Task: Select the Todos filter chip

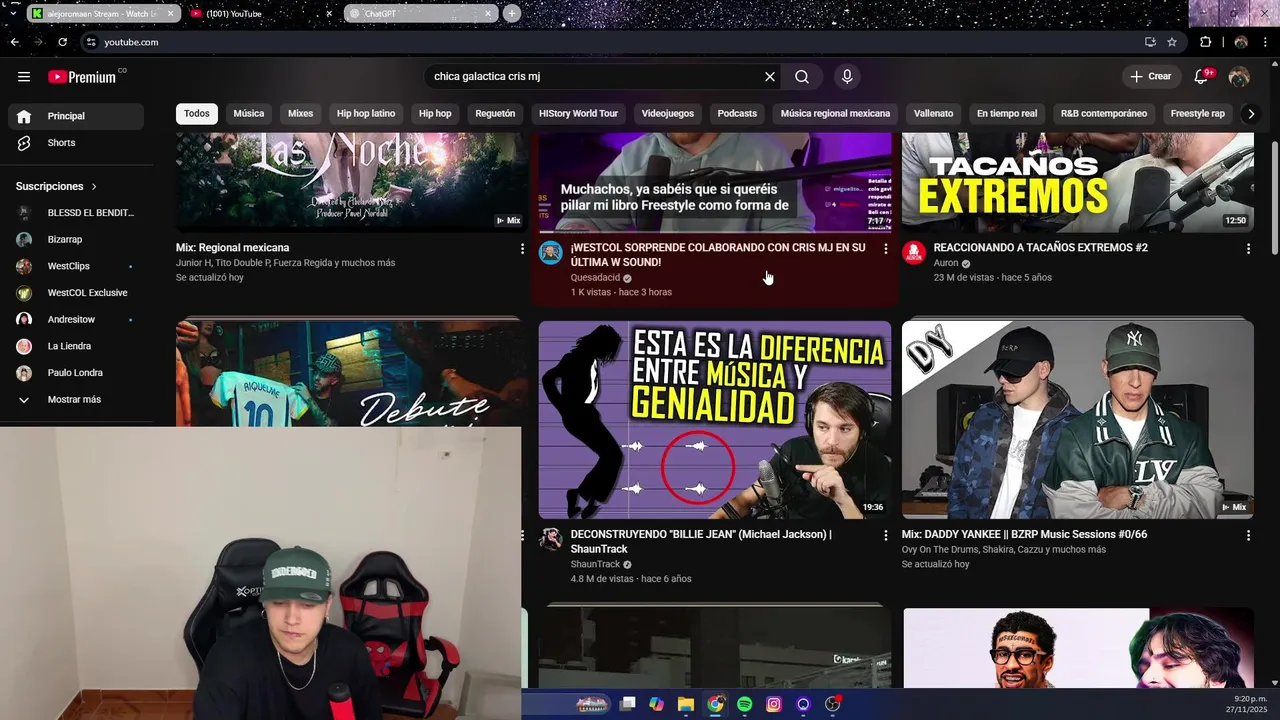Action: [197, 114]
